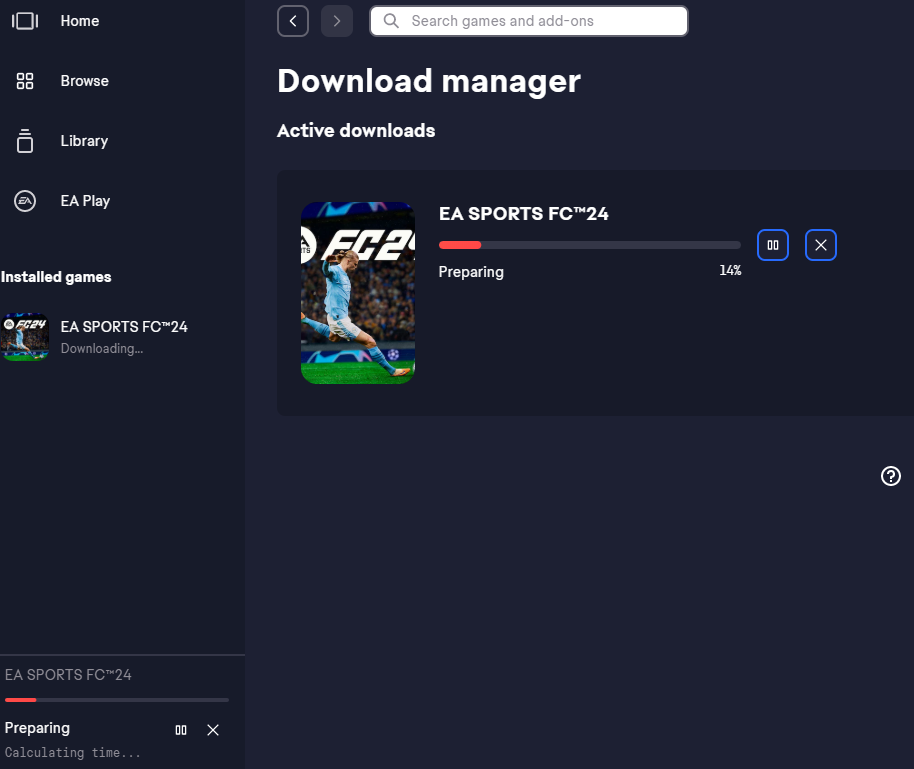Image resolution: width=914 pixels, height=769 pixels.
Task: Click the magnifier search icon
Action: [x=391, y=21]
